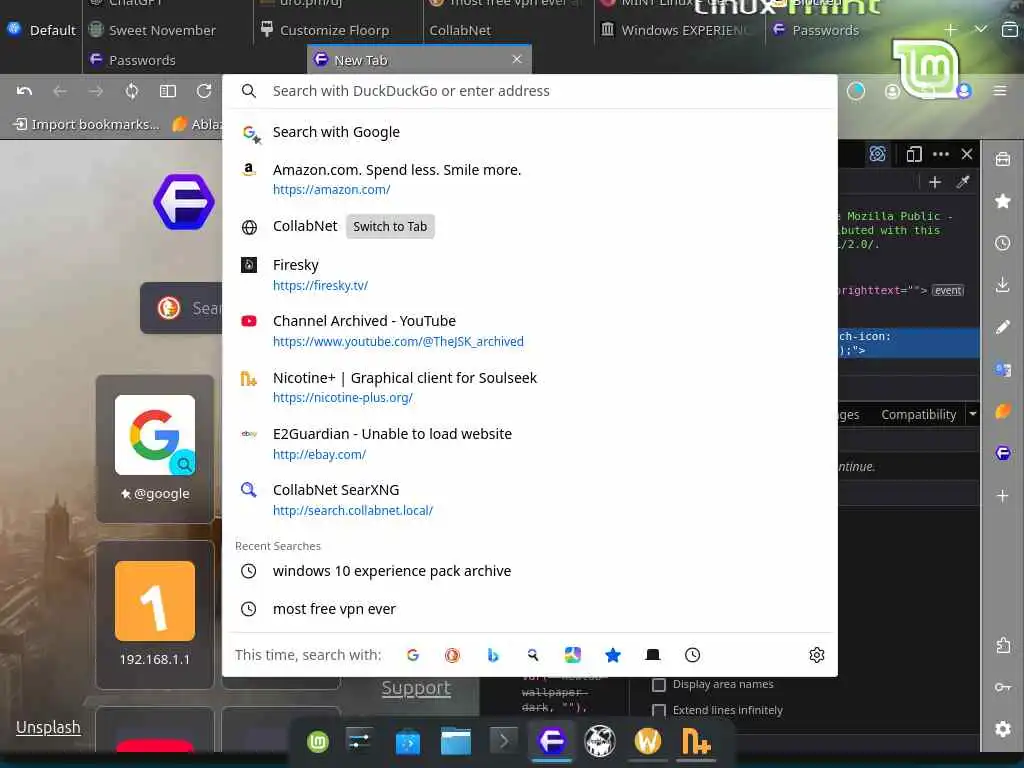1024x768 pixels.
Task: Open the 192.168.1.1 shortcut tile
Action: tap(155, 615)
